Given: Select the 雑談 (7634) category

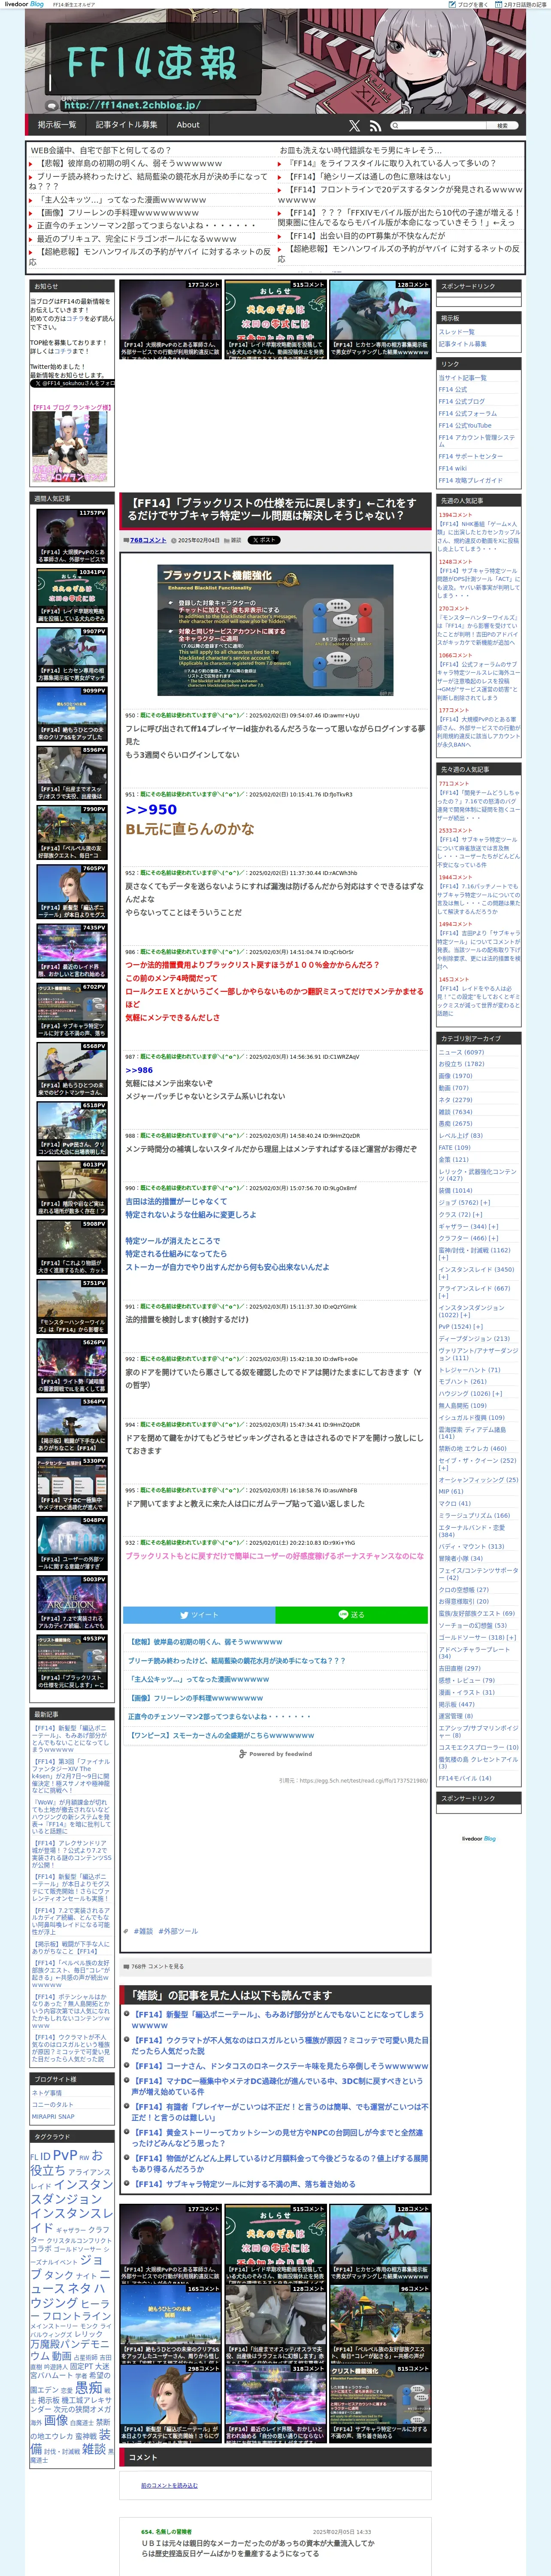Looking at the screenshot, I should pos(455,1112).
